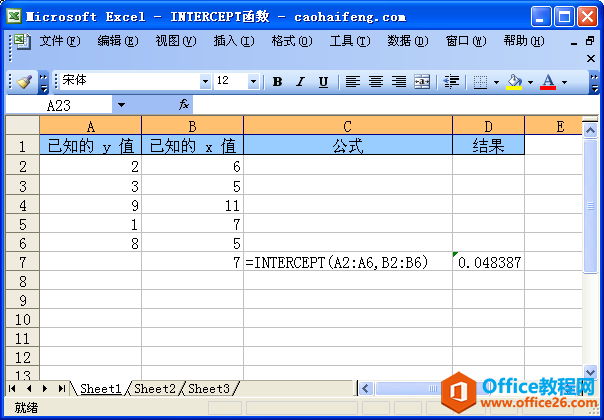Apply yellow Fill Color bucket

514,82
